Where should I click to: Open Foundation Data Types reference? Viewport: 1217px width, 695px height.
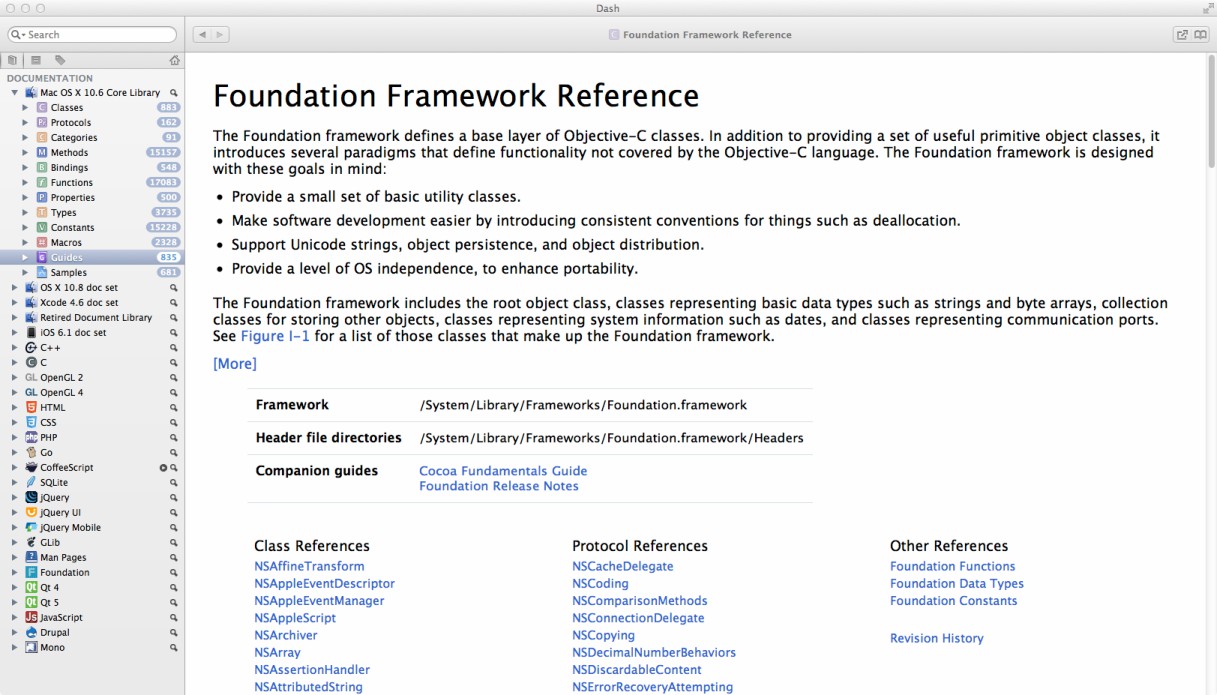coord(957,584)
